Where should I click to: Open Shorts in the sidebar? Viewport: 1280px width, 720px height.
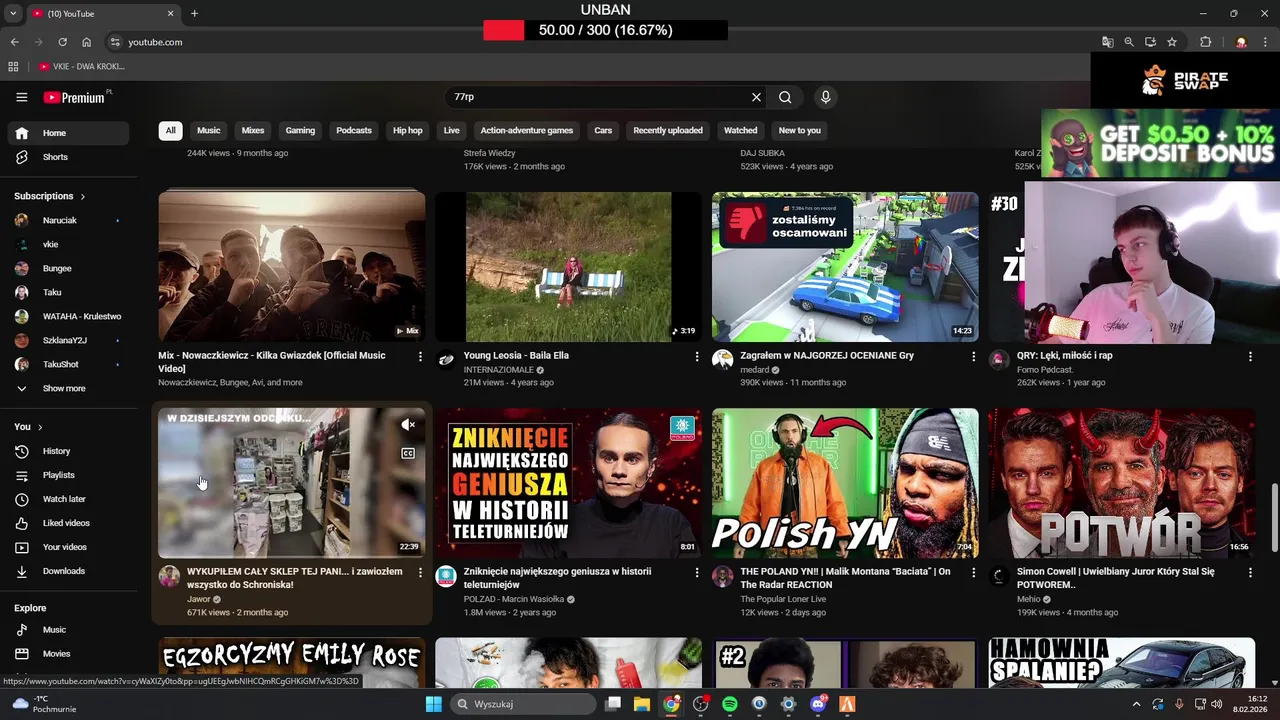coord(68,157)
